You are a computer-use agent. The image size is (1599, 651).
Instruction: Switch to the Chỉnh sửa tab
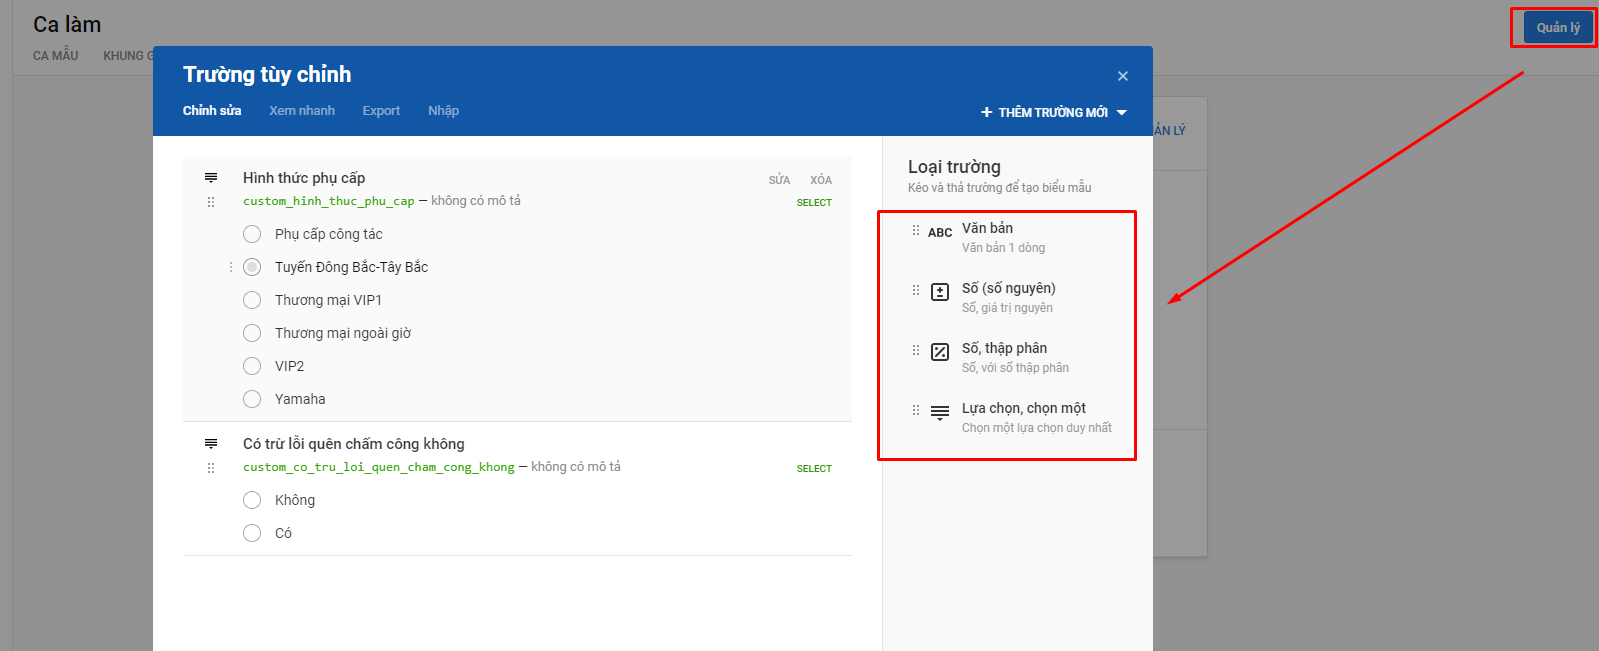pos(212,111)
